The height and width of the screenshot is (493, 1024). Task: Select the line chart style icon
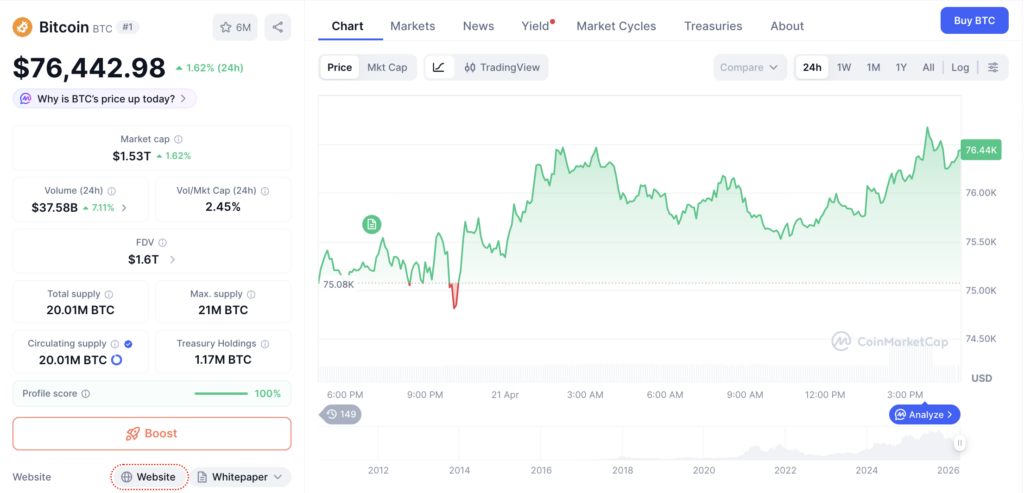click(x=439, y=67)
